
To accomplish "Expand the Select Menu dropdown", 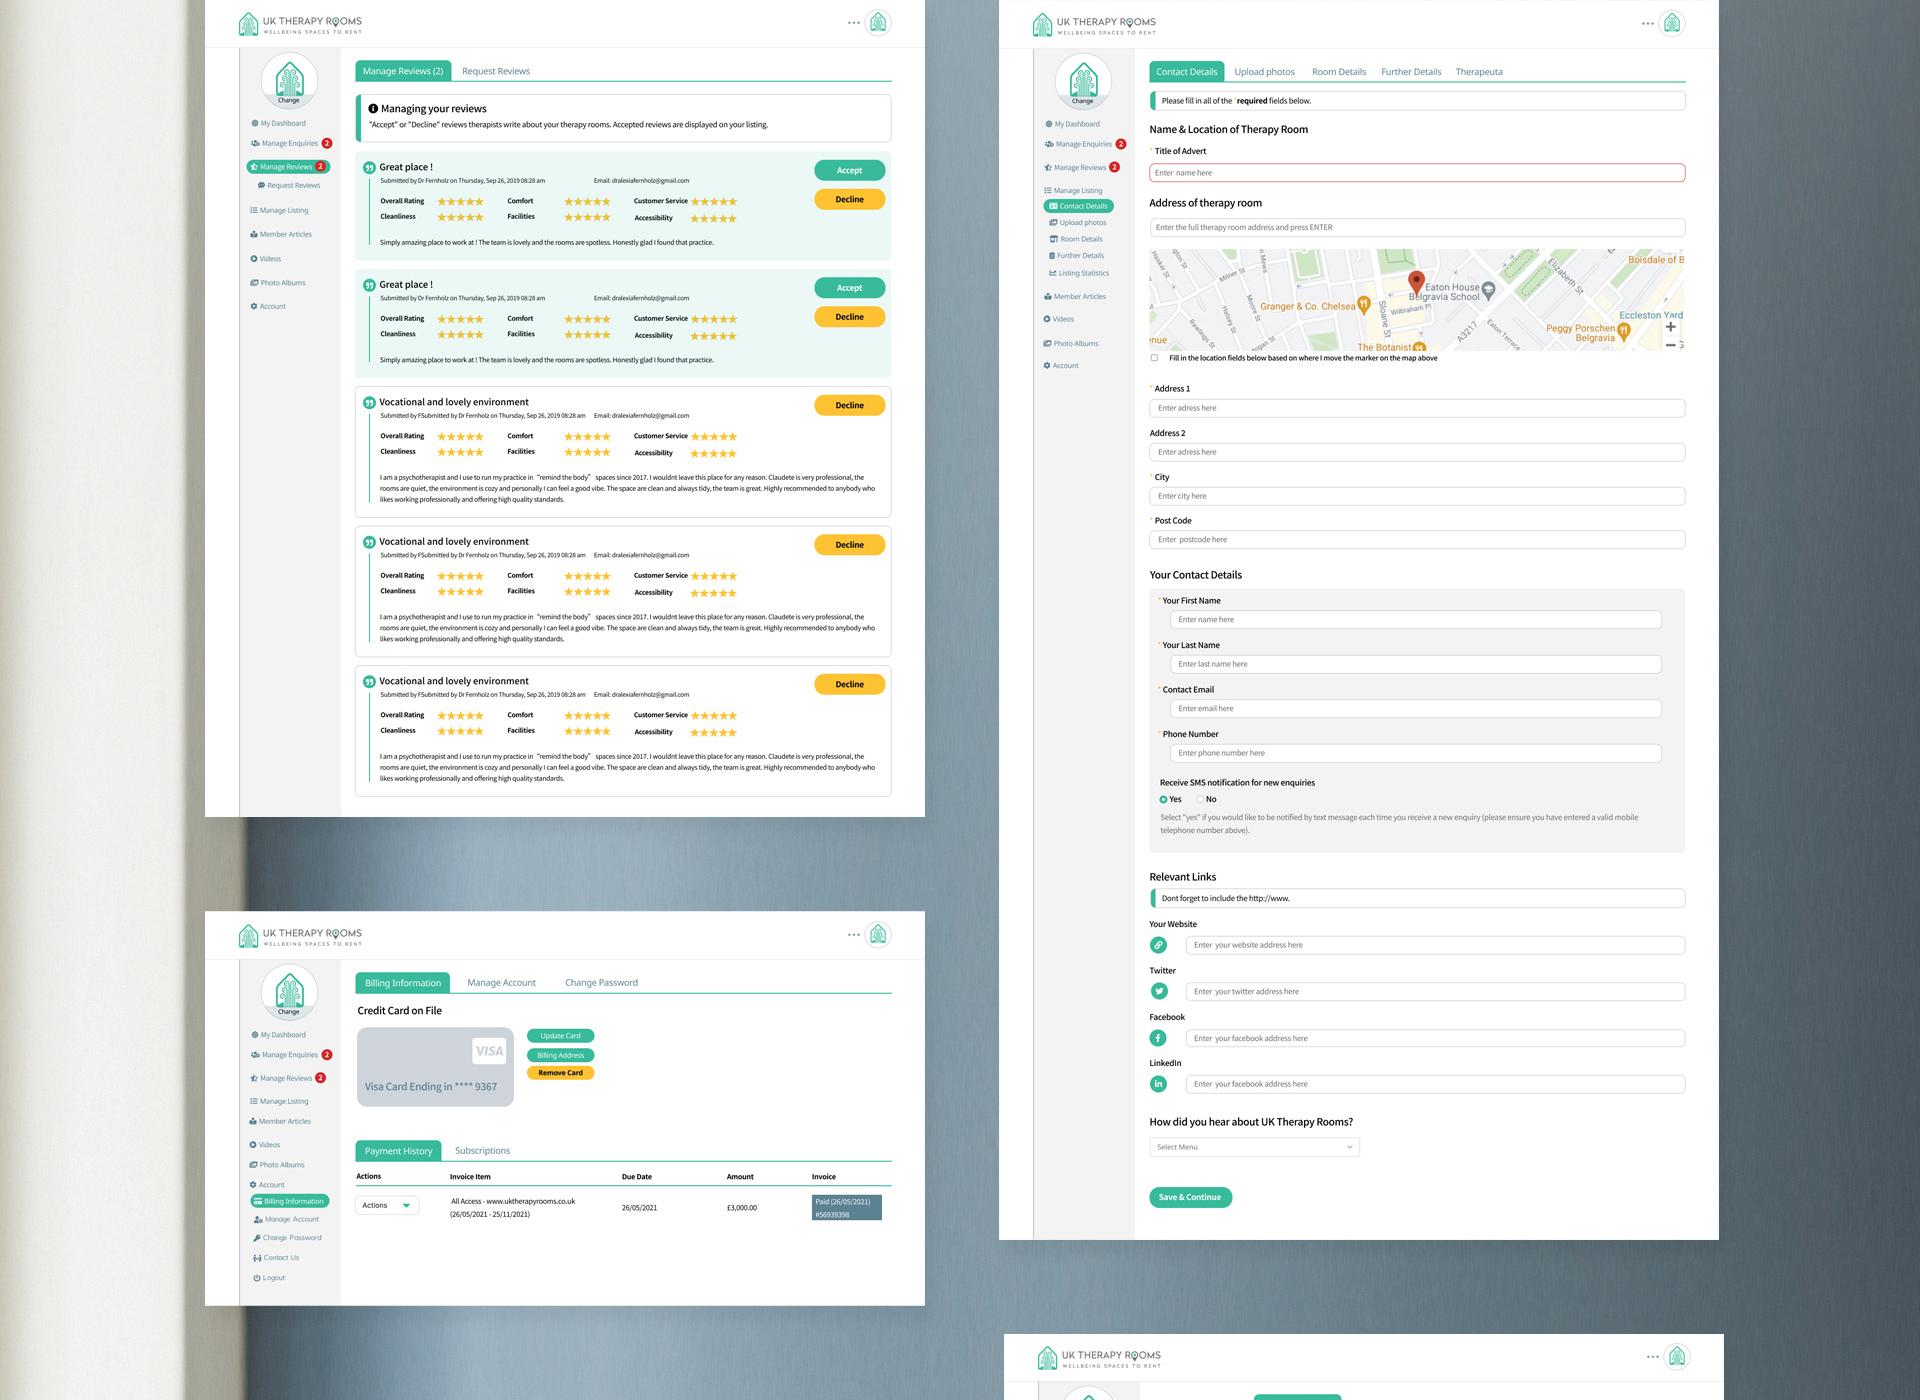I will (x=1254, y=1147).
